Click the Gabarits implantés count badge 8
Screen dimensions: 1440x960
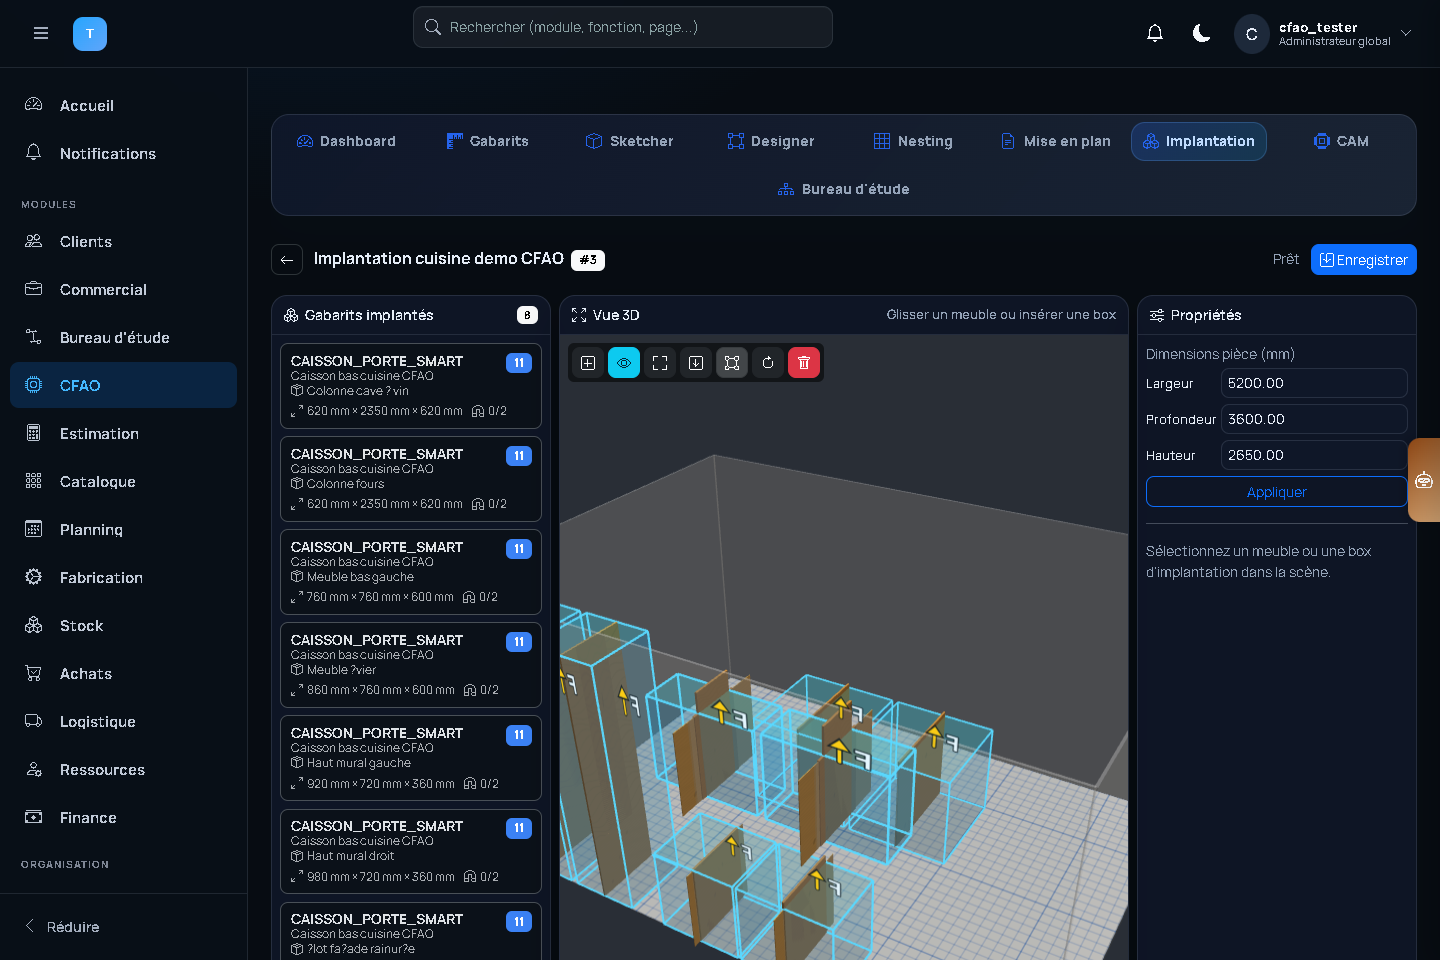527,315
